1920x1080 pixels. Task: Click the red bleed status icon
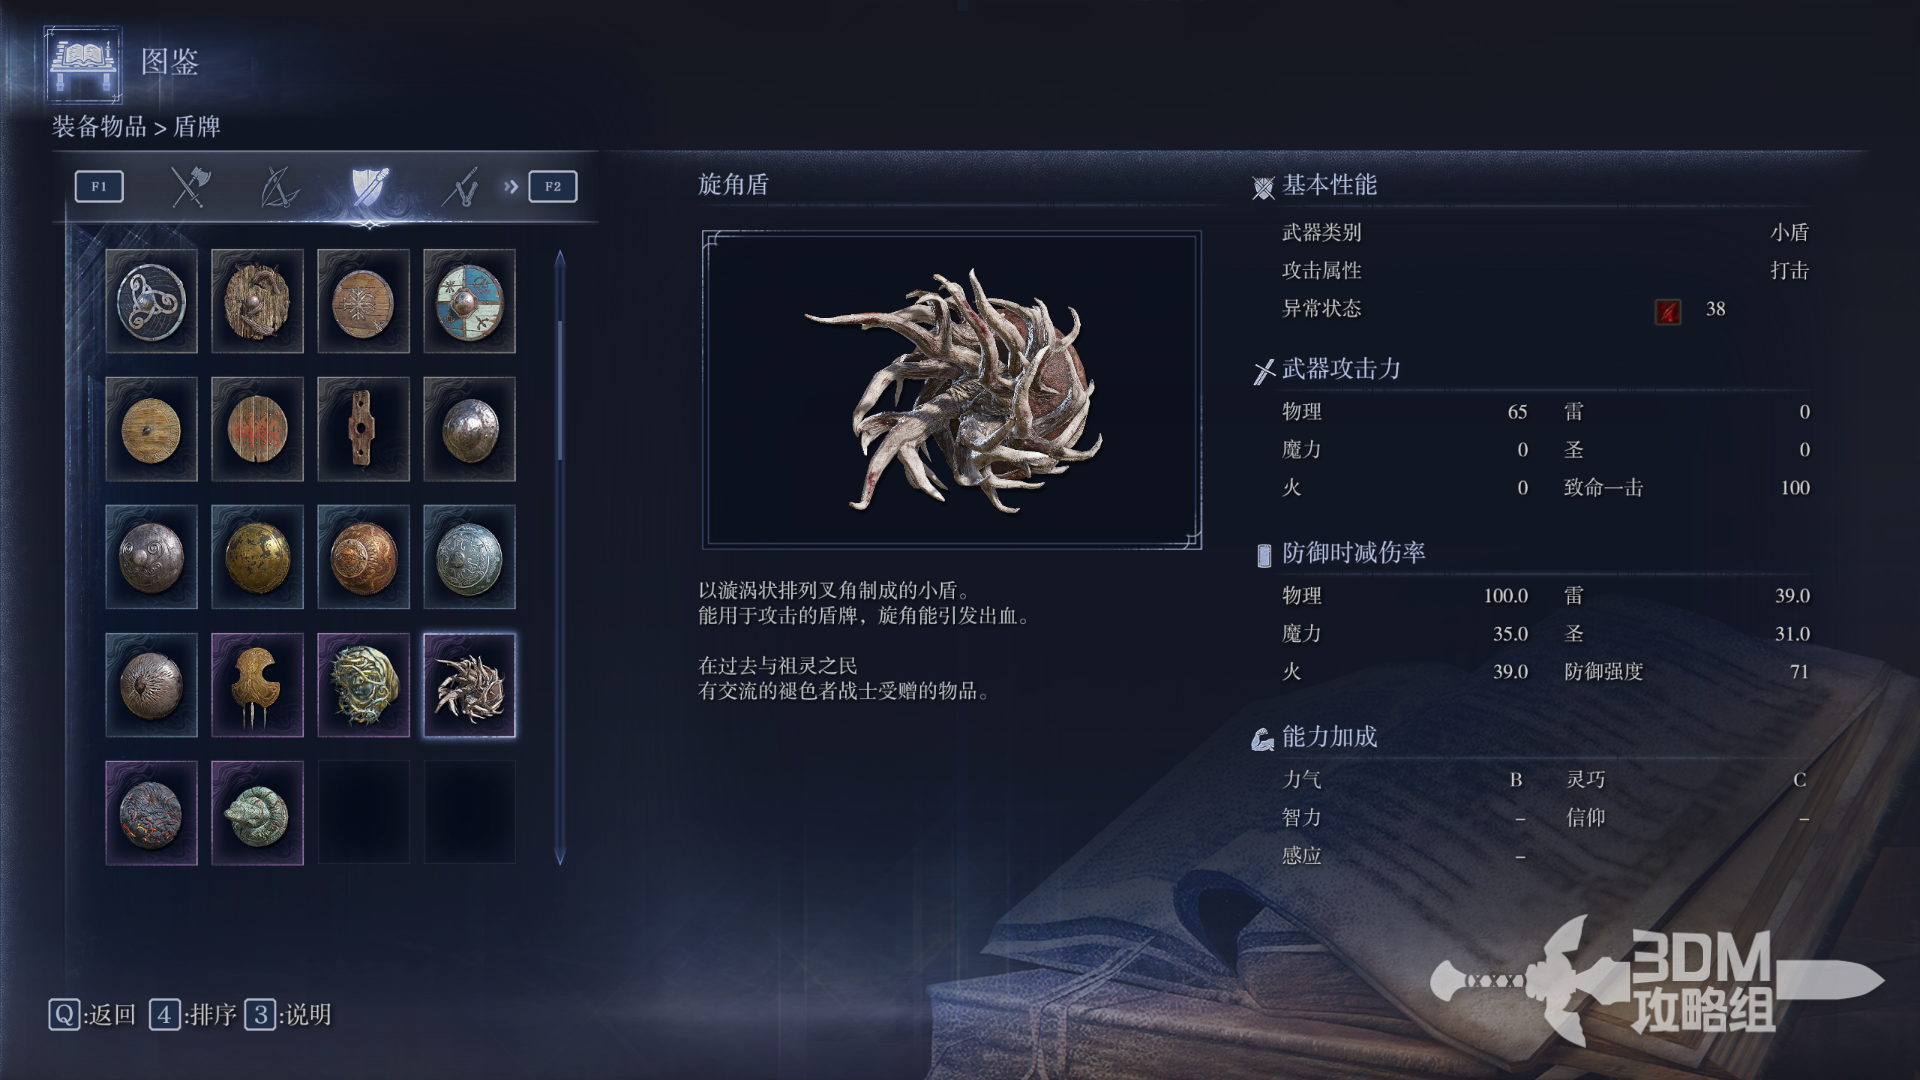pyautogui.click(x=1667, y=311)
